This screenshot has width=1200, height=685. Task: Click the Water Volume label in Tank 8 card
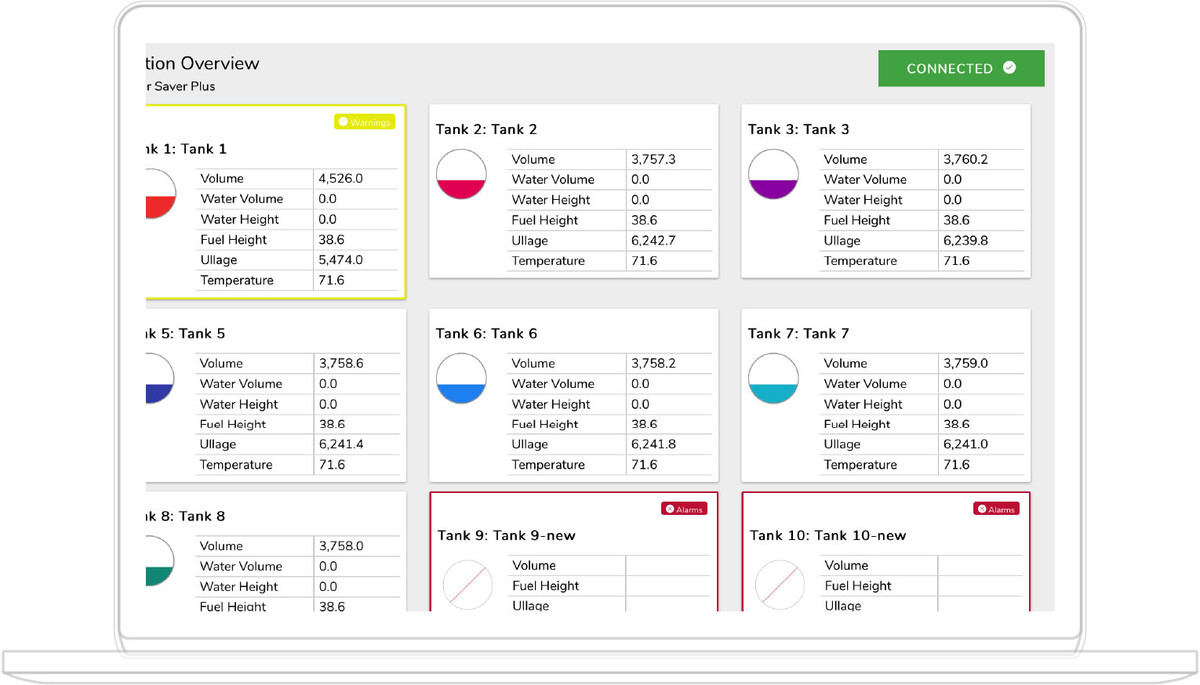click(241, 566)
